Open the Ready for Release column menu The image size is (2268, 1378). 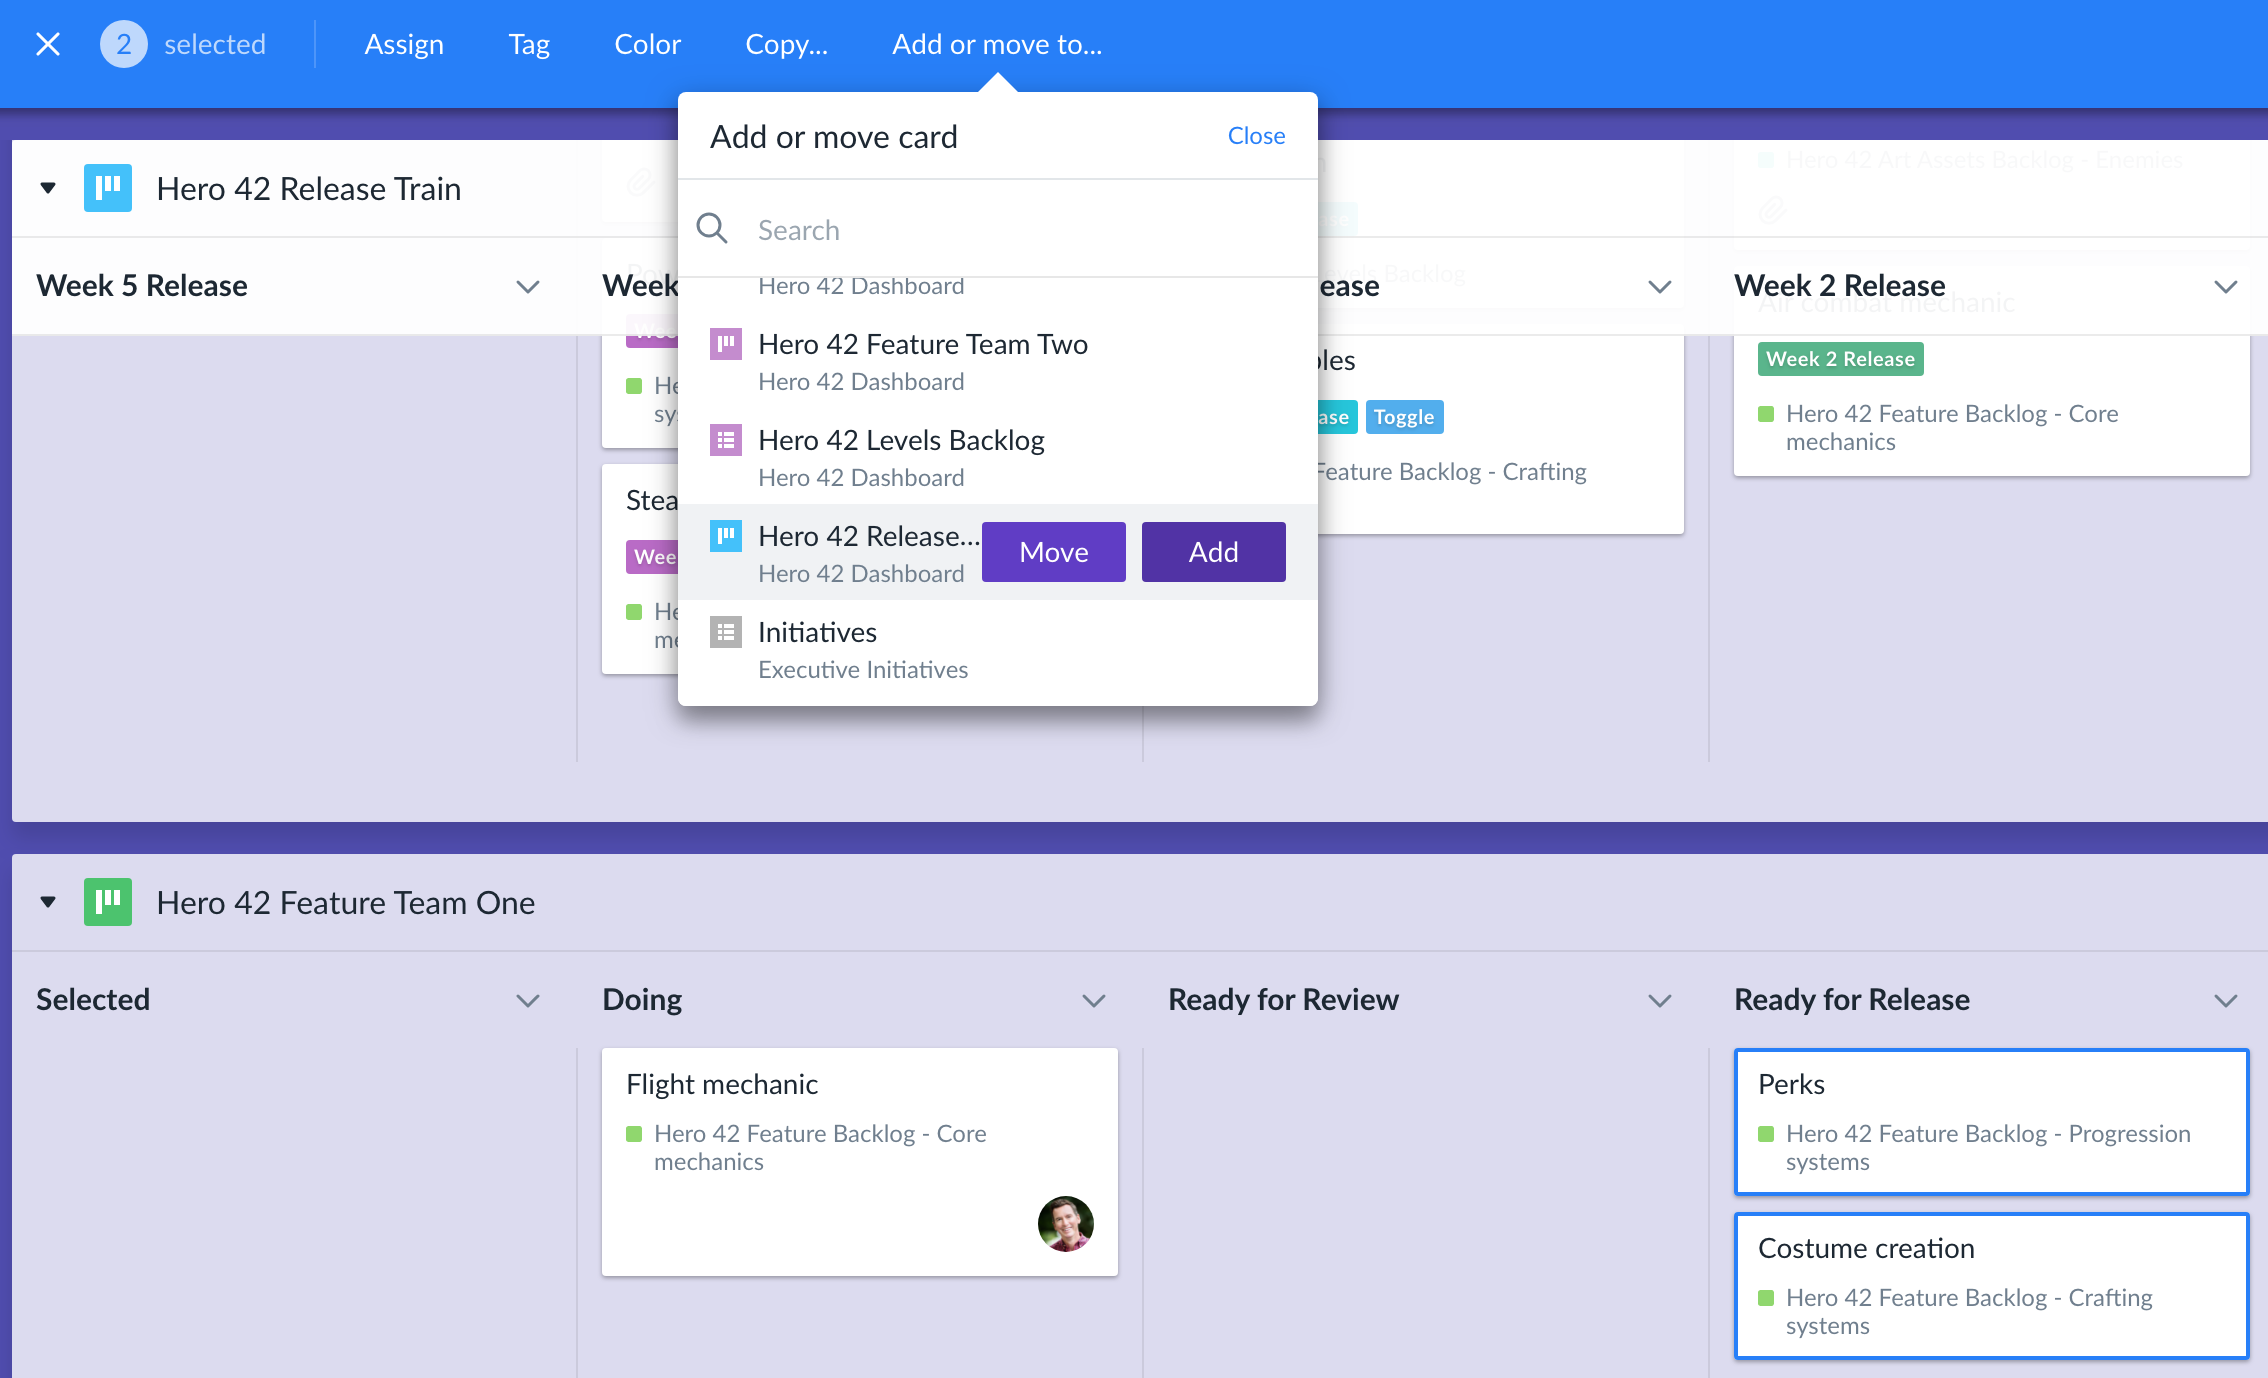click(x=2224, y=1000)
